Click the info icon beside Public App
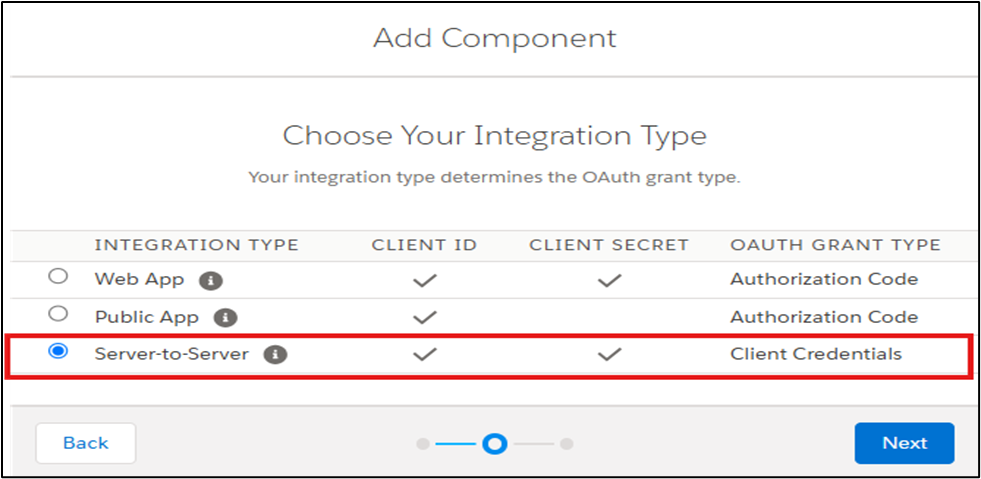 225,318
